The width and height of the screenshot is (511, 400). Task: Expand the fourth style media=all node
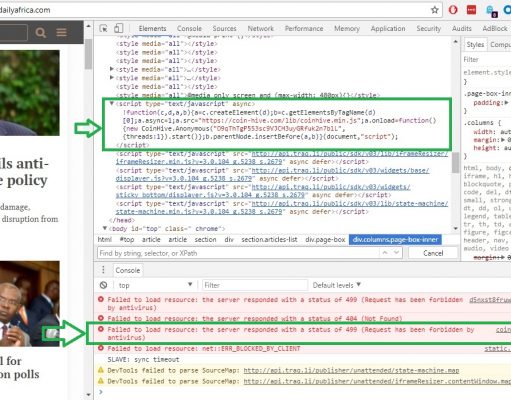(x=112, y=69)
